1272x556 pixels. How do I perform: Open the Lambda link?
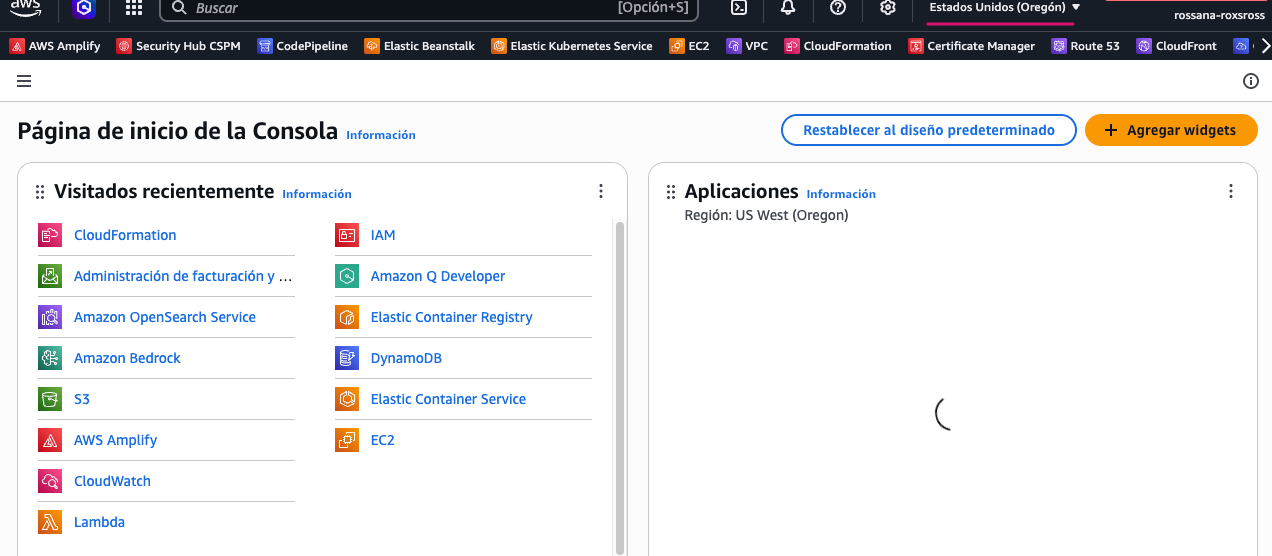[99, 522]
